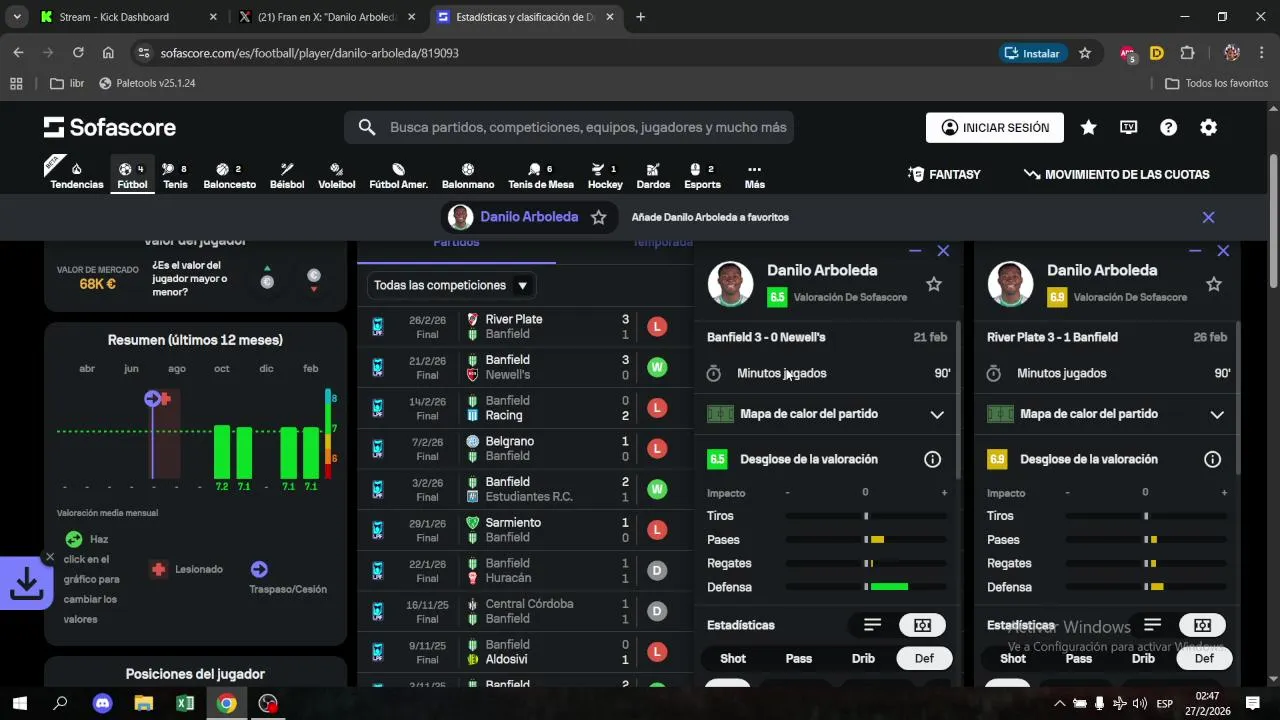The height and width of the screenshot is (720, 1280).
Task: Favorite star in Banfield-Newell's player card
Action: (x=934, y=285)
